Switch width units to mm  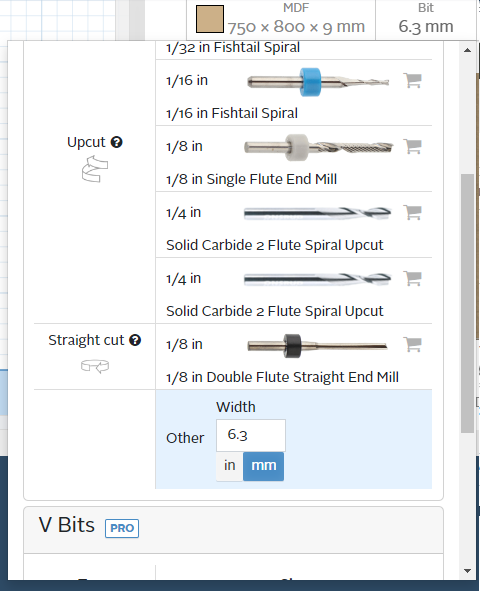point(263,466)
